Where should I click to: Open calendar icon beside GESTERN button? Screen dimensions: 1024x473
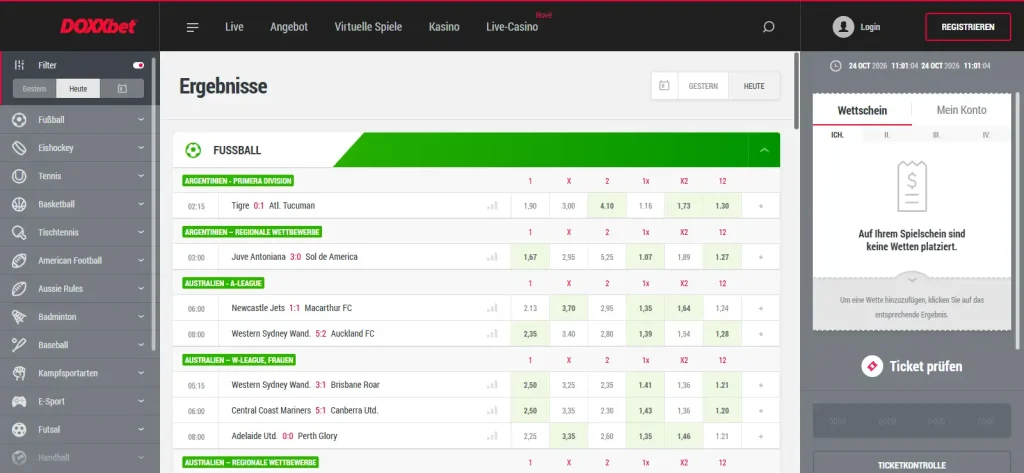coord(664,86)
